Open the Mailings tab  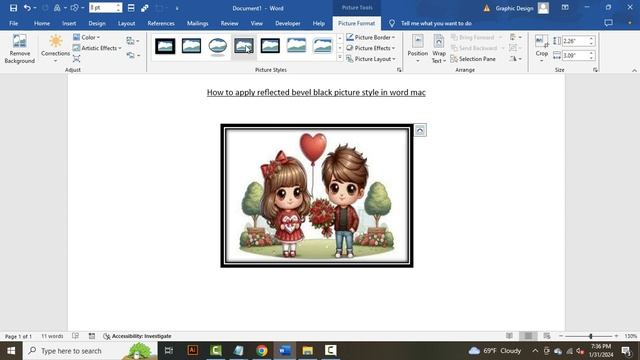(198, 23)
